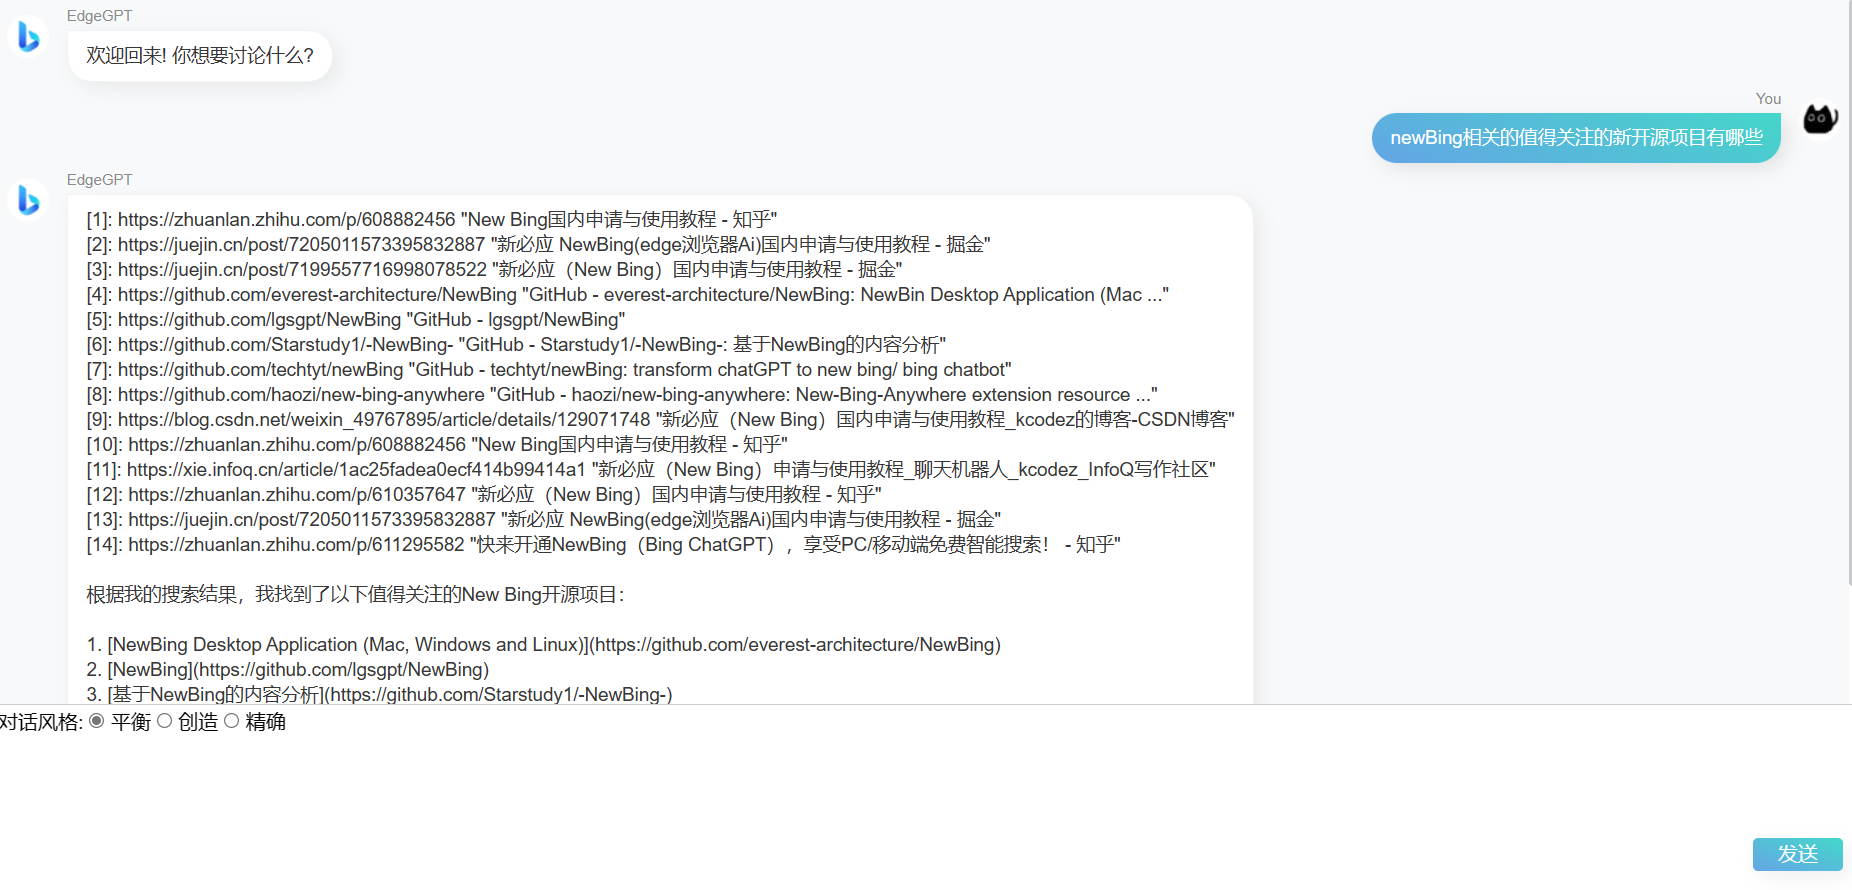Click reference [7] techtyt/newBing line
The width and height of the screenshot is (1852, 890).
coord(549,369)
